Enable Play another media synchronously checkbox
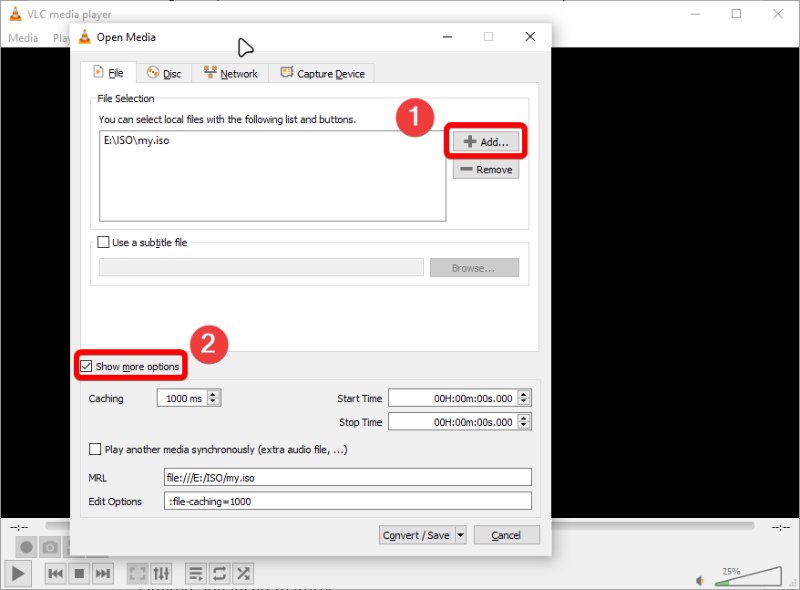This screenshot has width=800, height=590. (x=95, y=449)
